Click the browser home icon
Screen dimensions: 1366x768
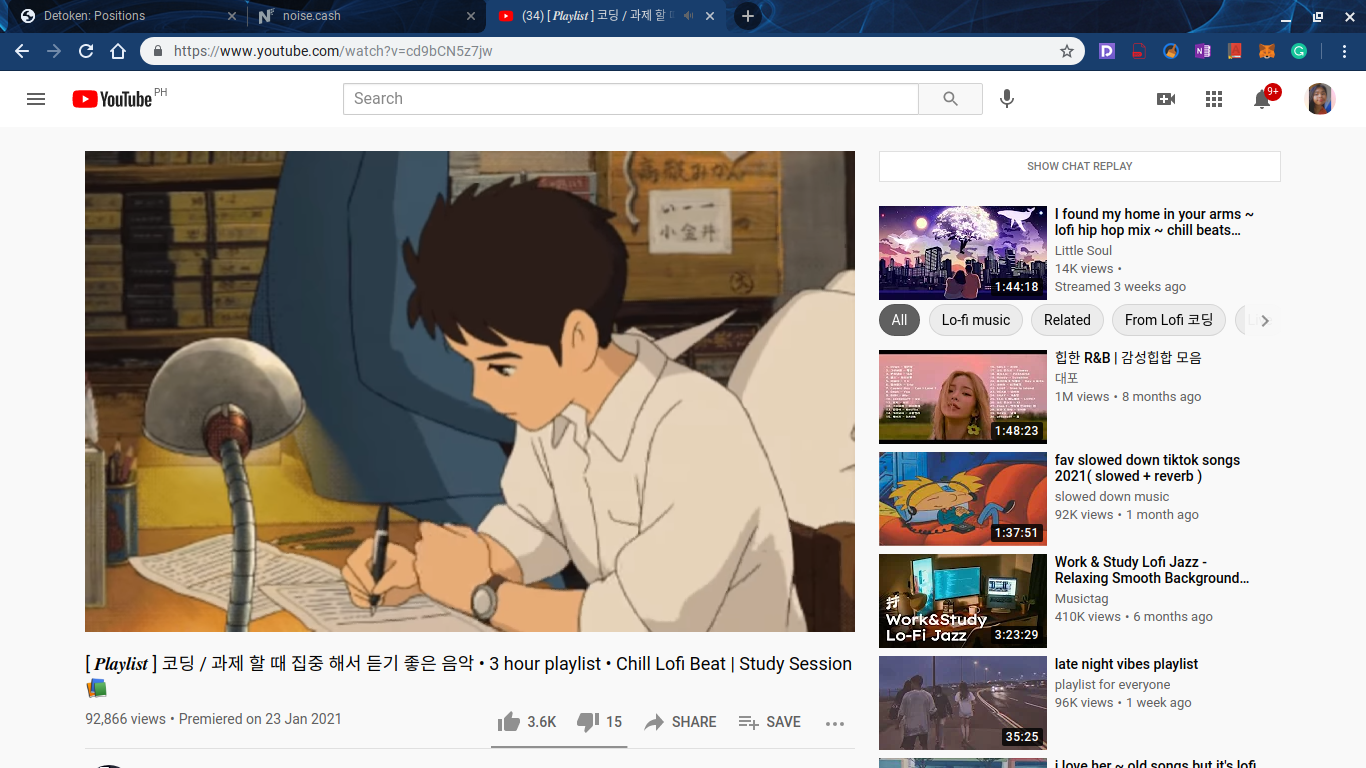click(118, 51)
